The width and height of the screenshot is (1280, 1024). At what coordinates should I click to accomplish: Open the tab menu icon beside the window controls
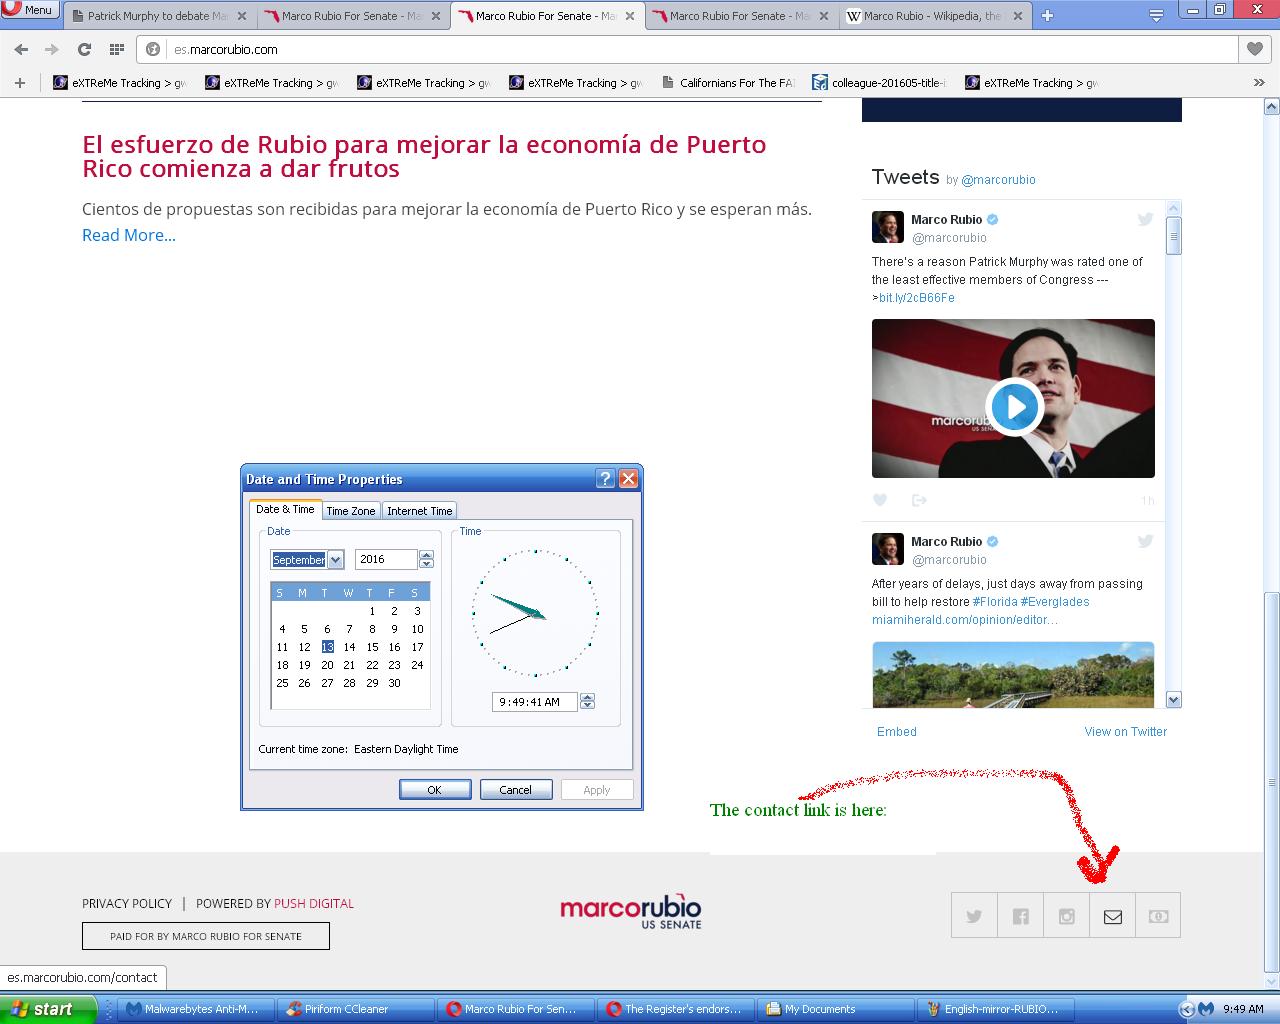point(1156,15)
